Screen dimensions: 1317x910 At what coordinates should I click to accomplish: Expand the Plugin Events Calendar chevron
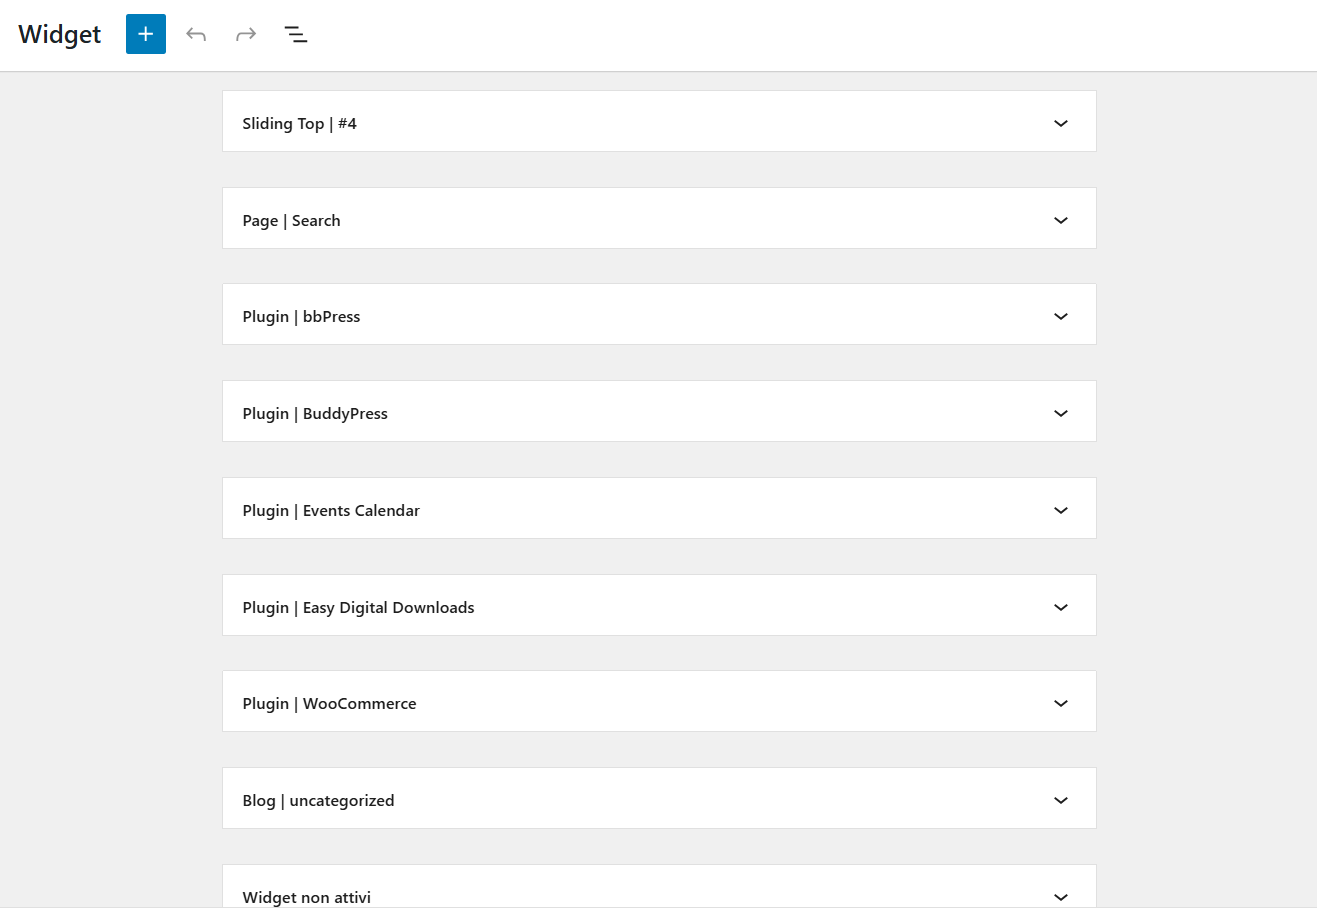(x=1061, y=510)
